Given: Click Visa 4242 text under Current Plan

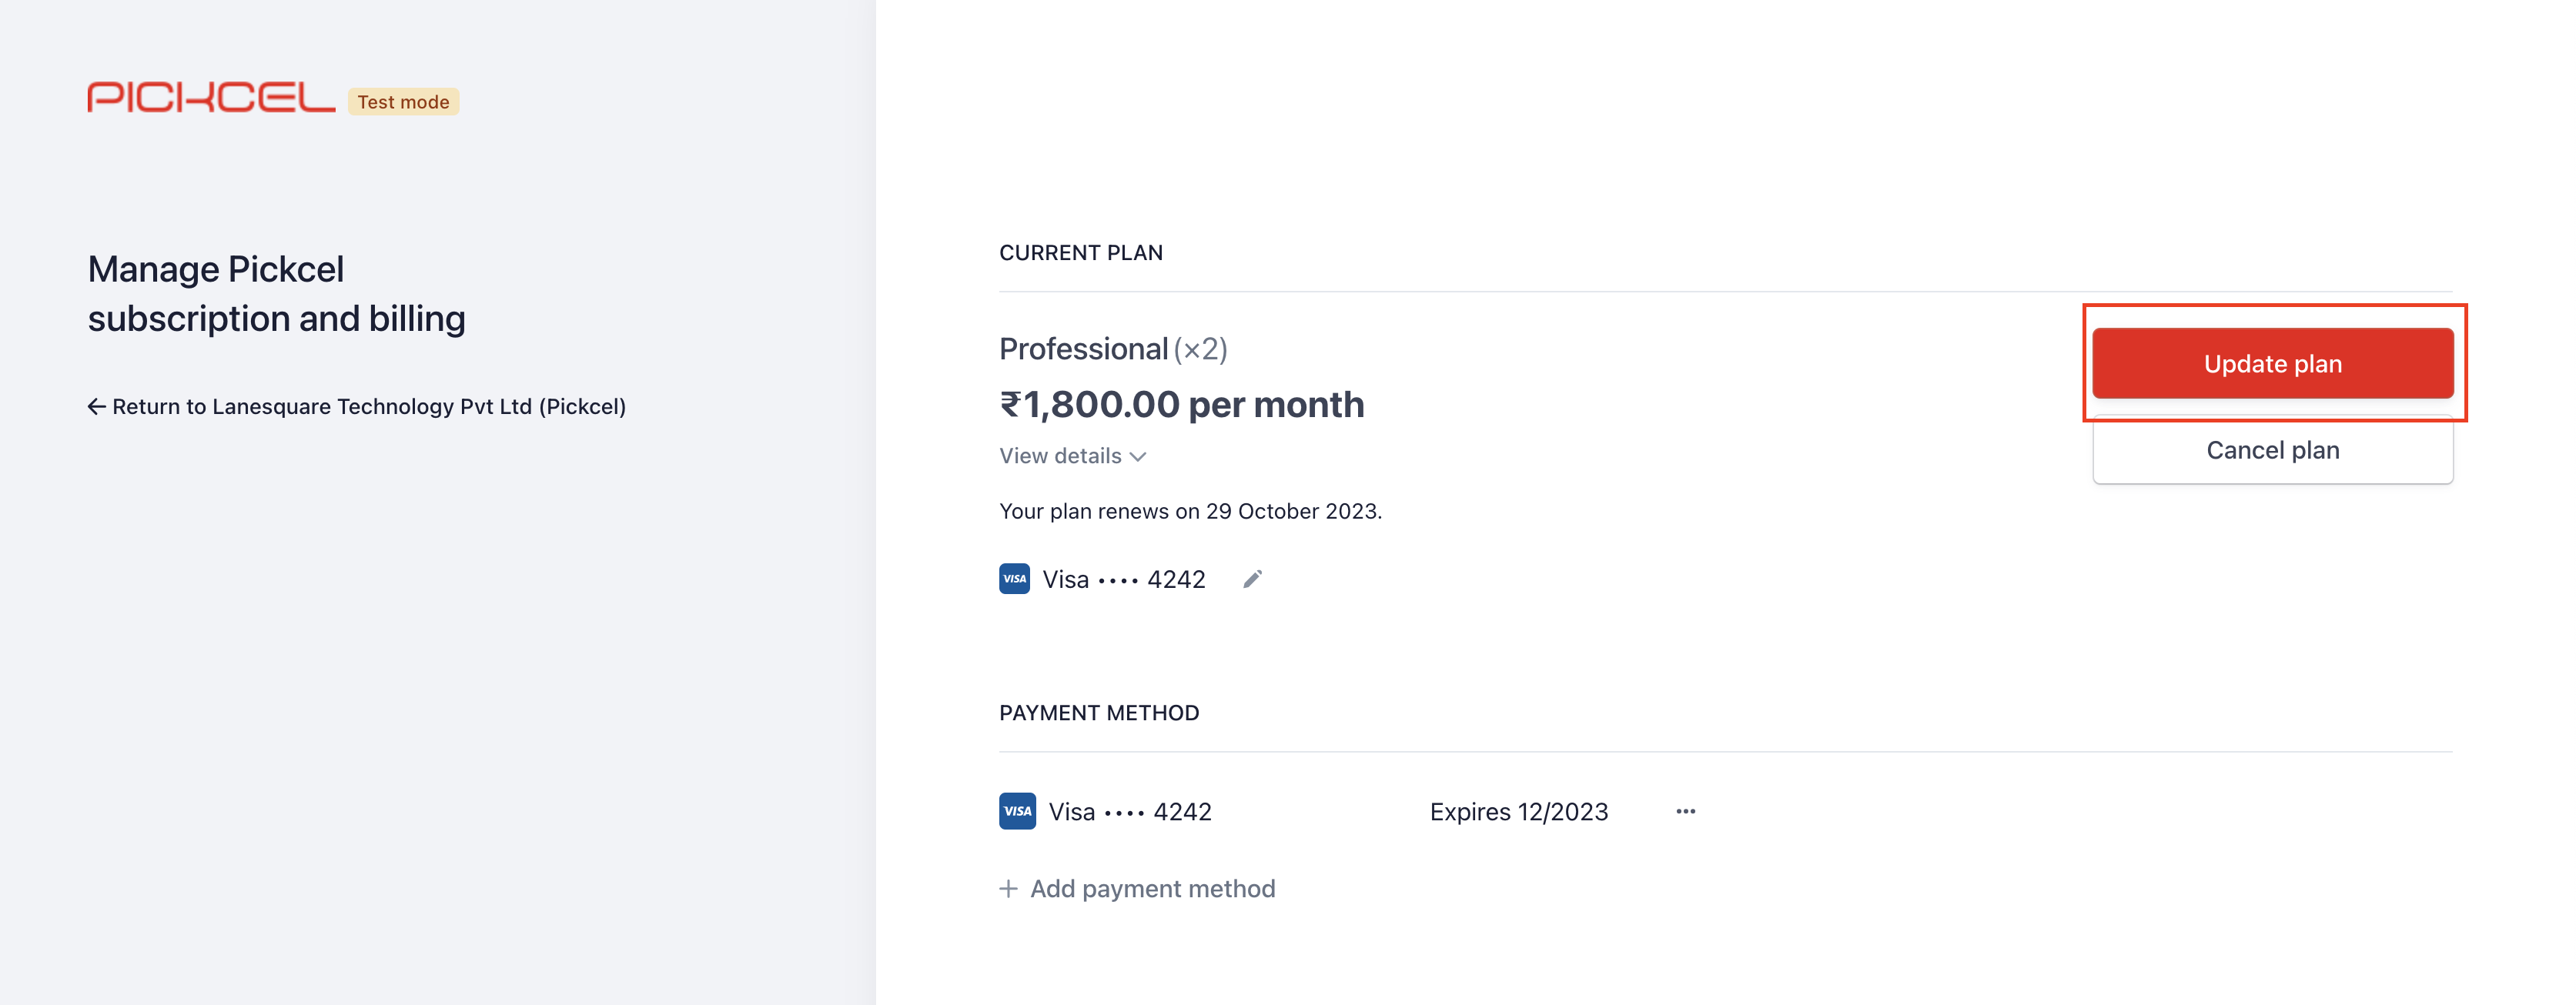Looking at the screenshot, I should pyautogui.click(x=1124, y=579).
